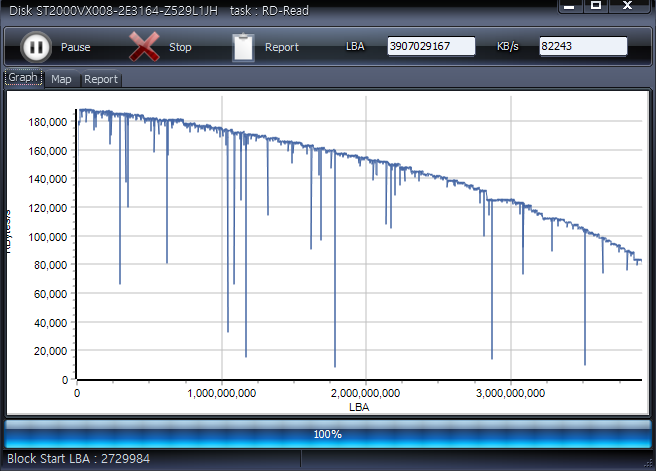
Task: Open the Map tab
Action: click(x=61, y=79)
